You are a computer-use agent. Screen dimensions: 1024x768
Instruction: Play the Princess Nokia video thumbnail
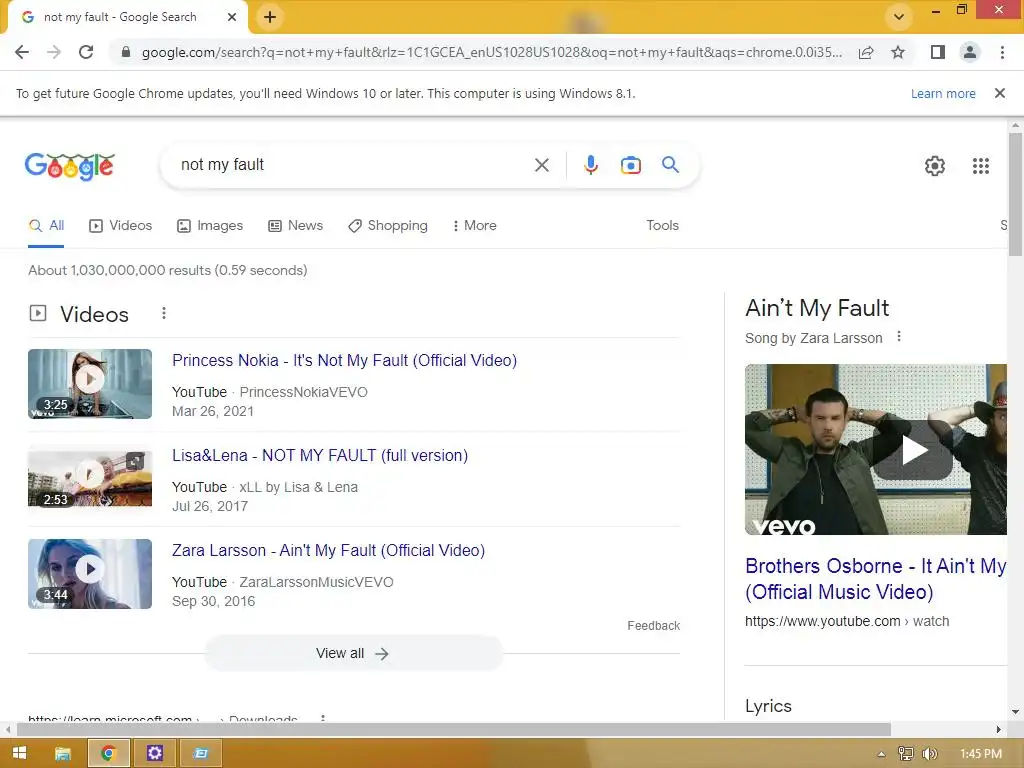click(90, 384)
